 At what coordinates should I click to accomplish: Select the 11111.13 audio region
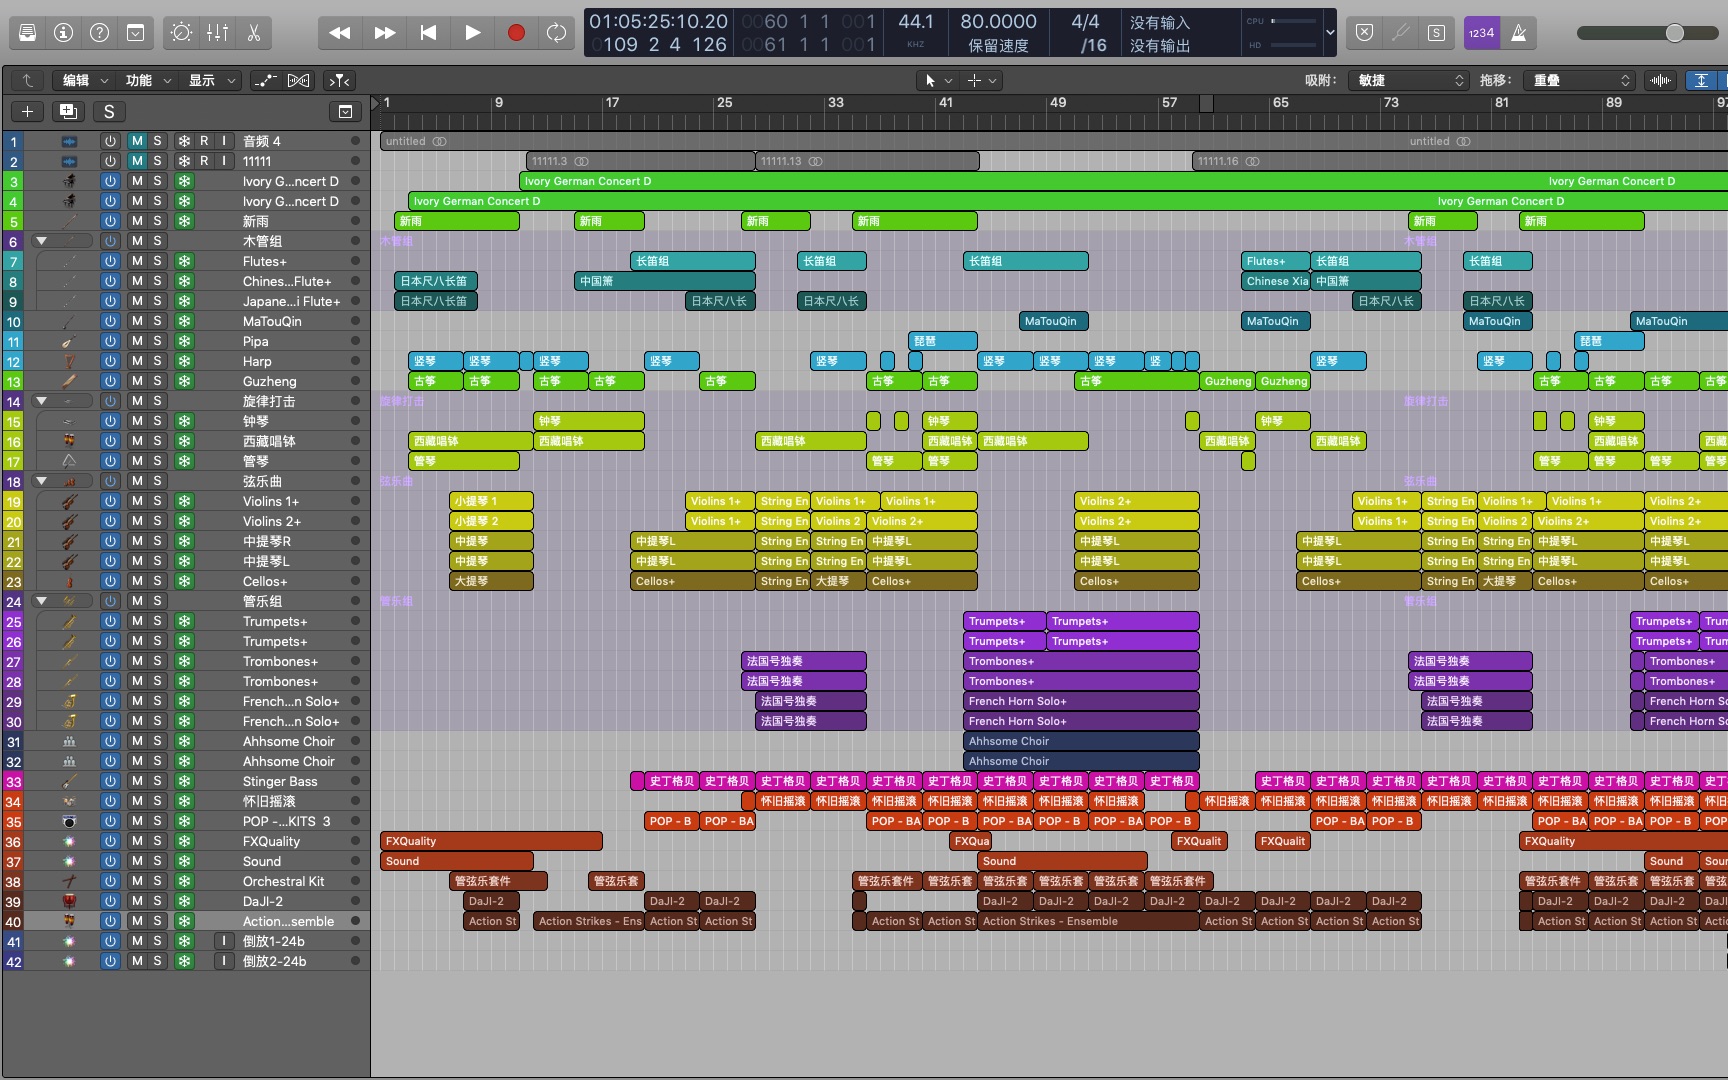867,161
